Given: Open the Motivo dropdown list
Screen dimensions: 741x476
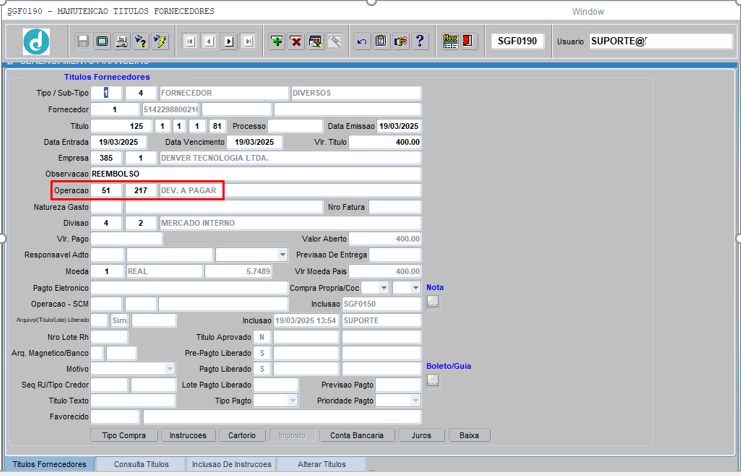Looking at the screenshot, I should [169, 369].
